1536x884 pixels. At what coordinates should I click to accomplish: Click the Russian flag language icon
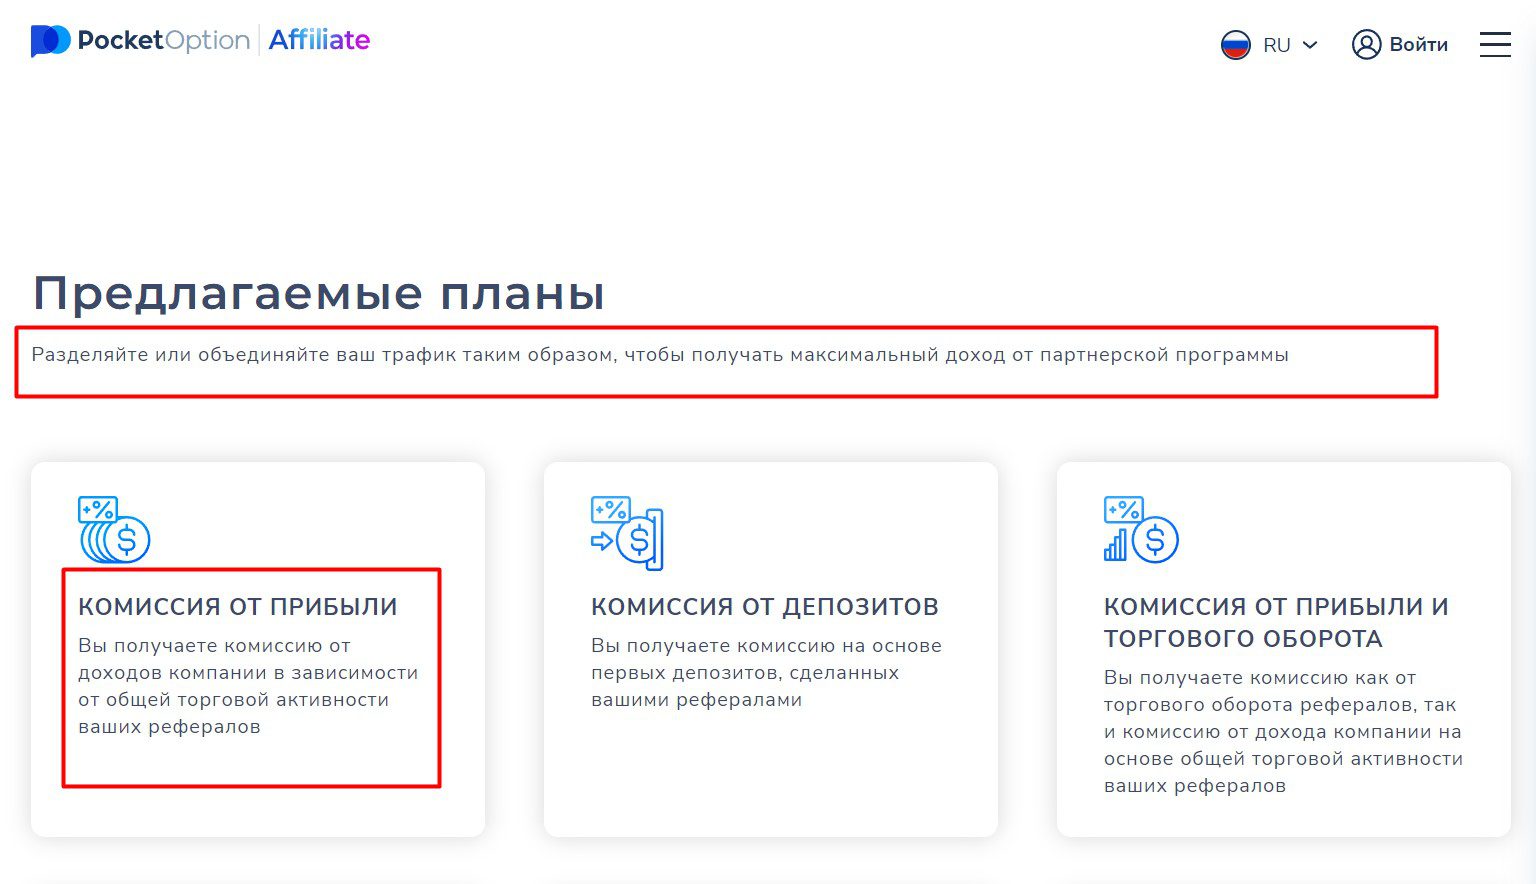pos(1236,45)
